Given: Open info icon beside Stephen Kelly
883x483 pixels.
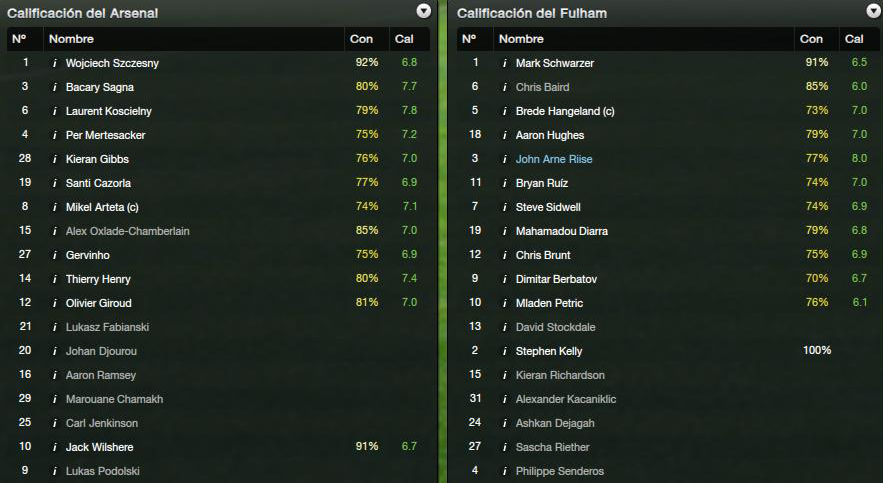Looking at the screenshot, I should [505, 351].
